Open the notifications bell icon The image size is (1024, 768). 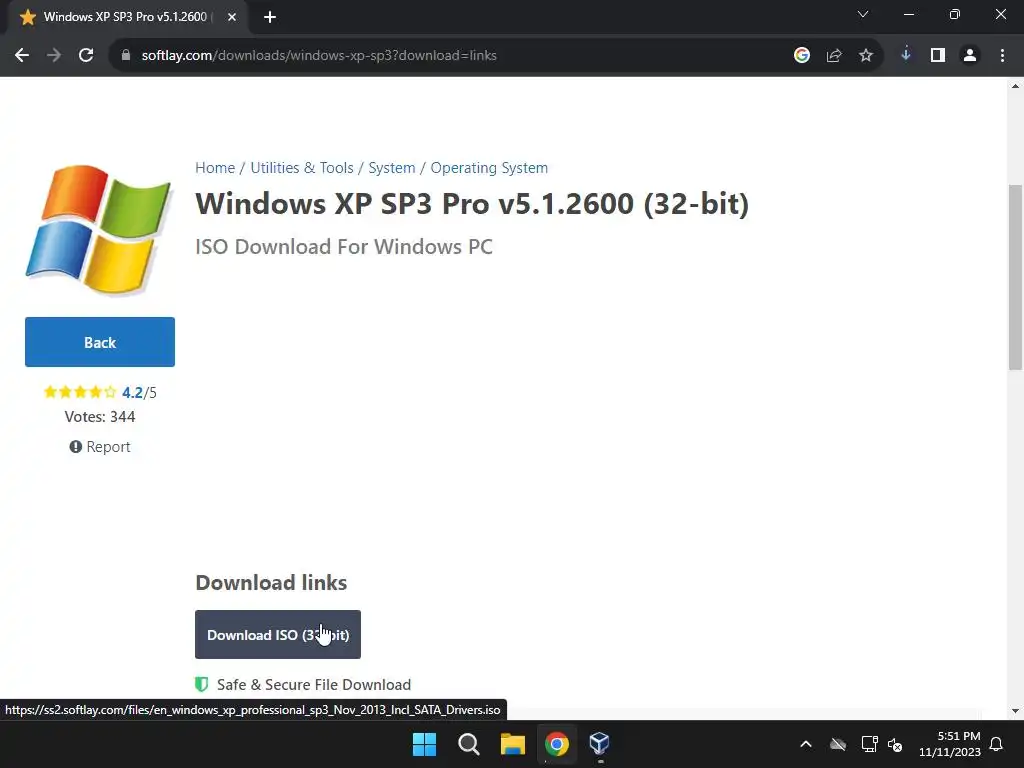point(997,744)
